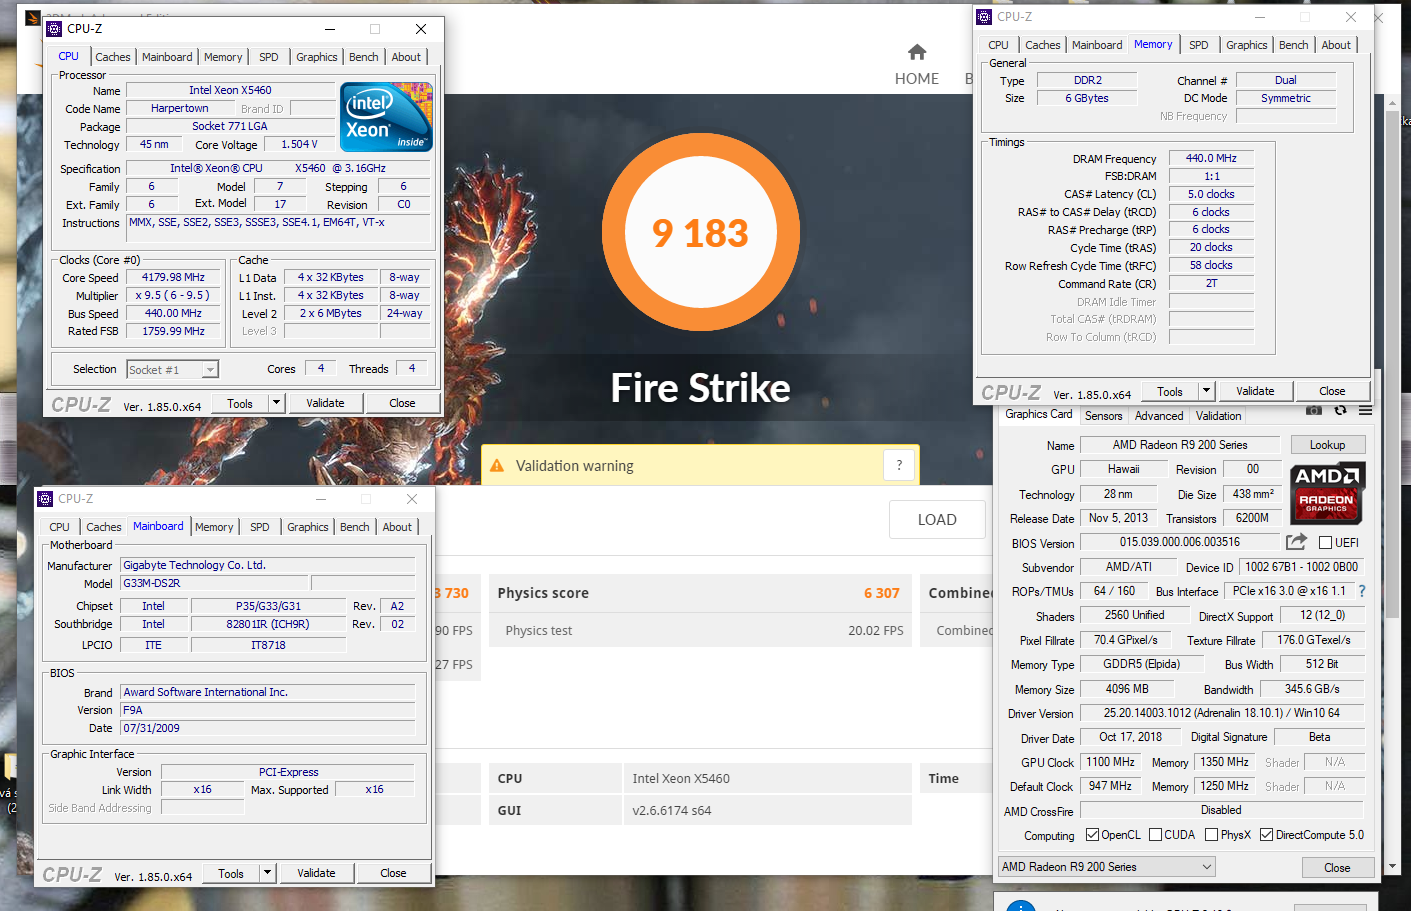Click the Lookup button in GPU-Z
The width and height of the screenshot is (1411, 911).
[1327, 445]
